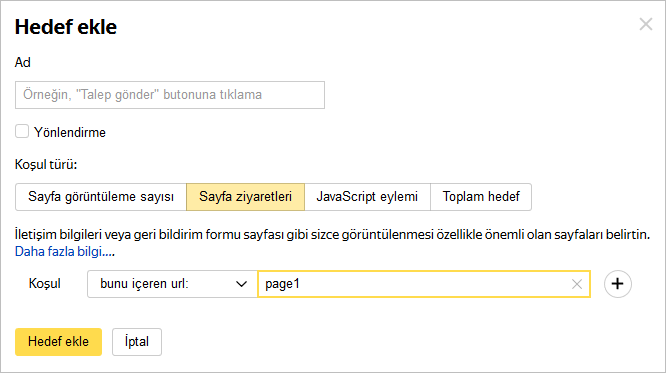Select Sayfa görüntüleme sayısı tab

coord(101,197)
